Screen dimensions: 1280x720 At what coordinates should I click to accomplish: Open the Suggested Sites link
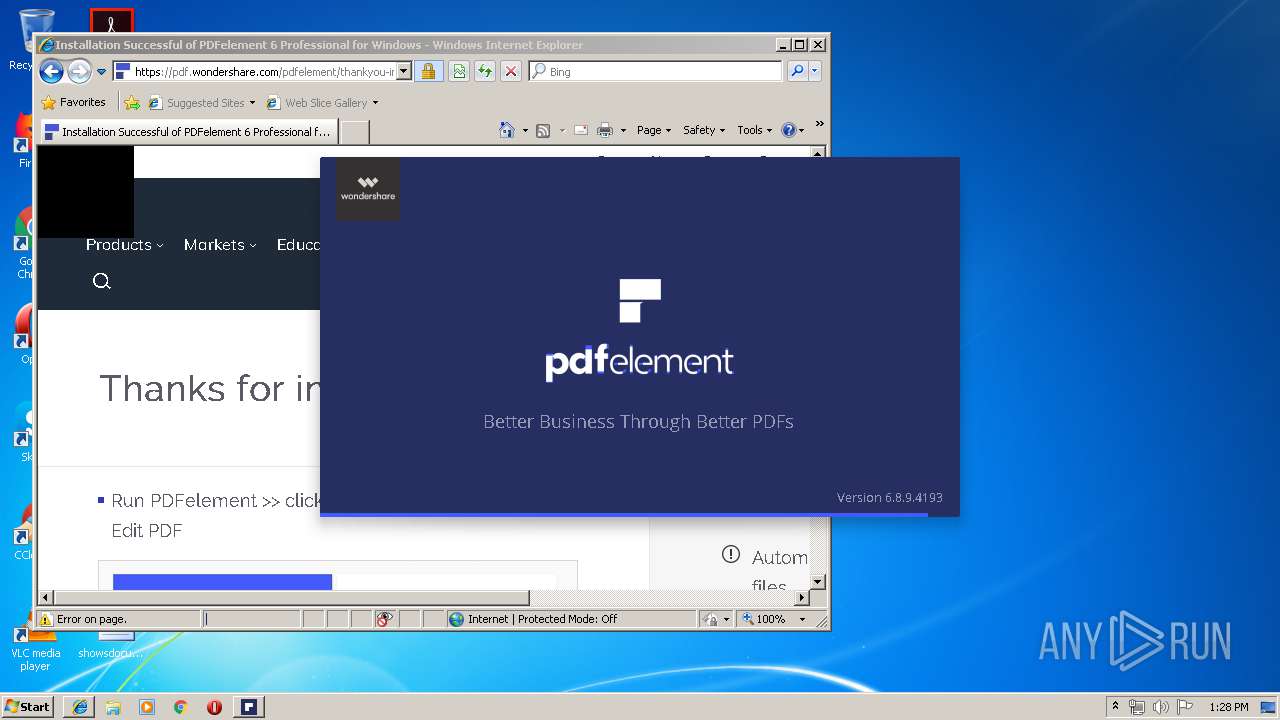(x=201, y=102)
